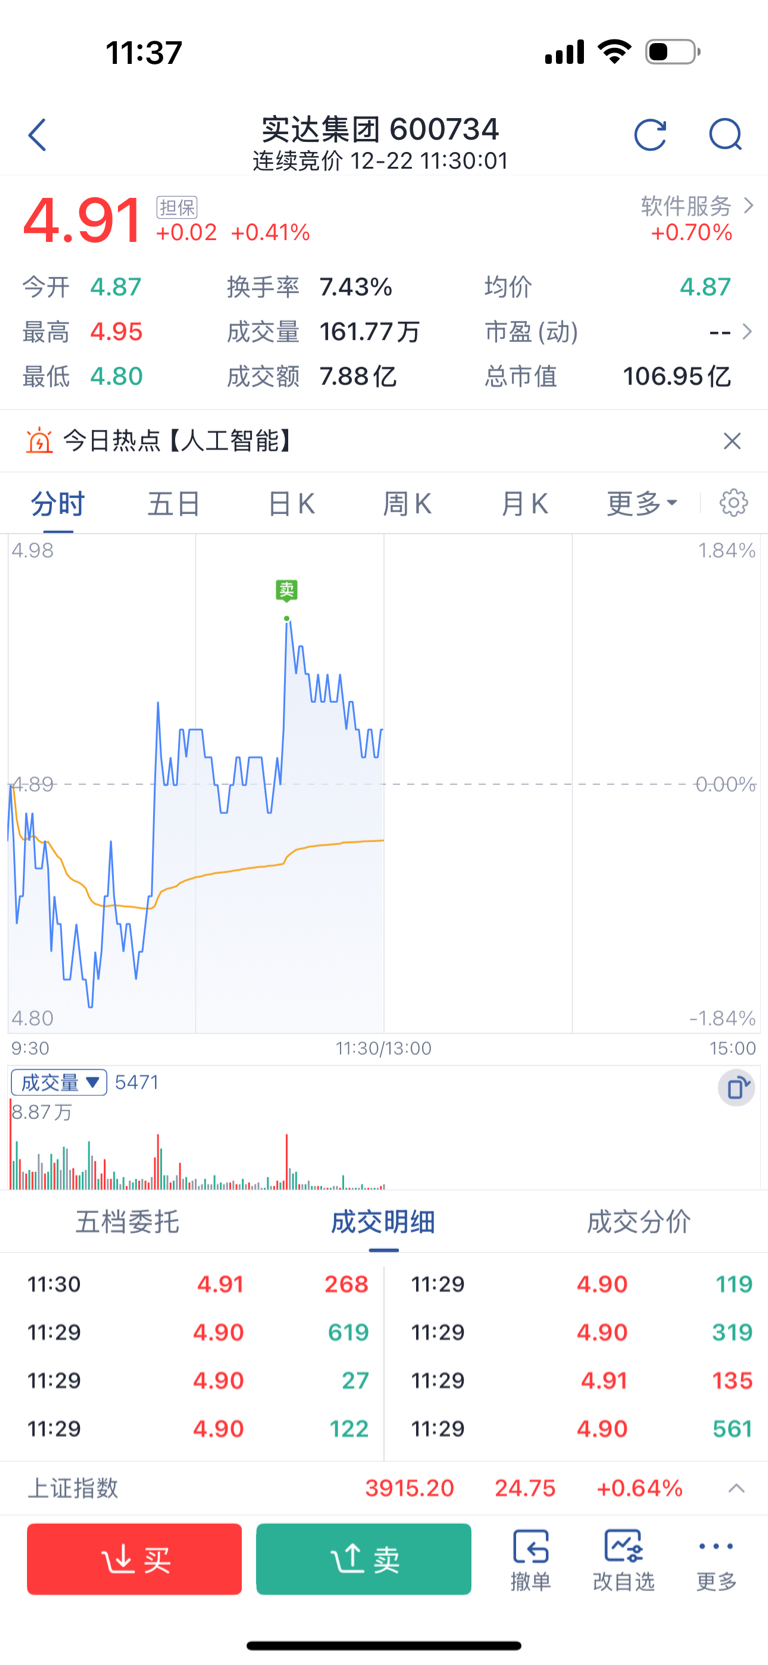Open chart settings gear icon

pyautogui.click(x=733, y=503)
